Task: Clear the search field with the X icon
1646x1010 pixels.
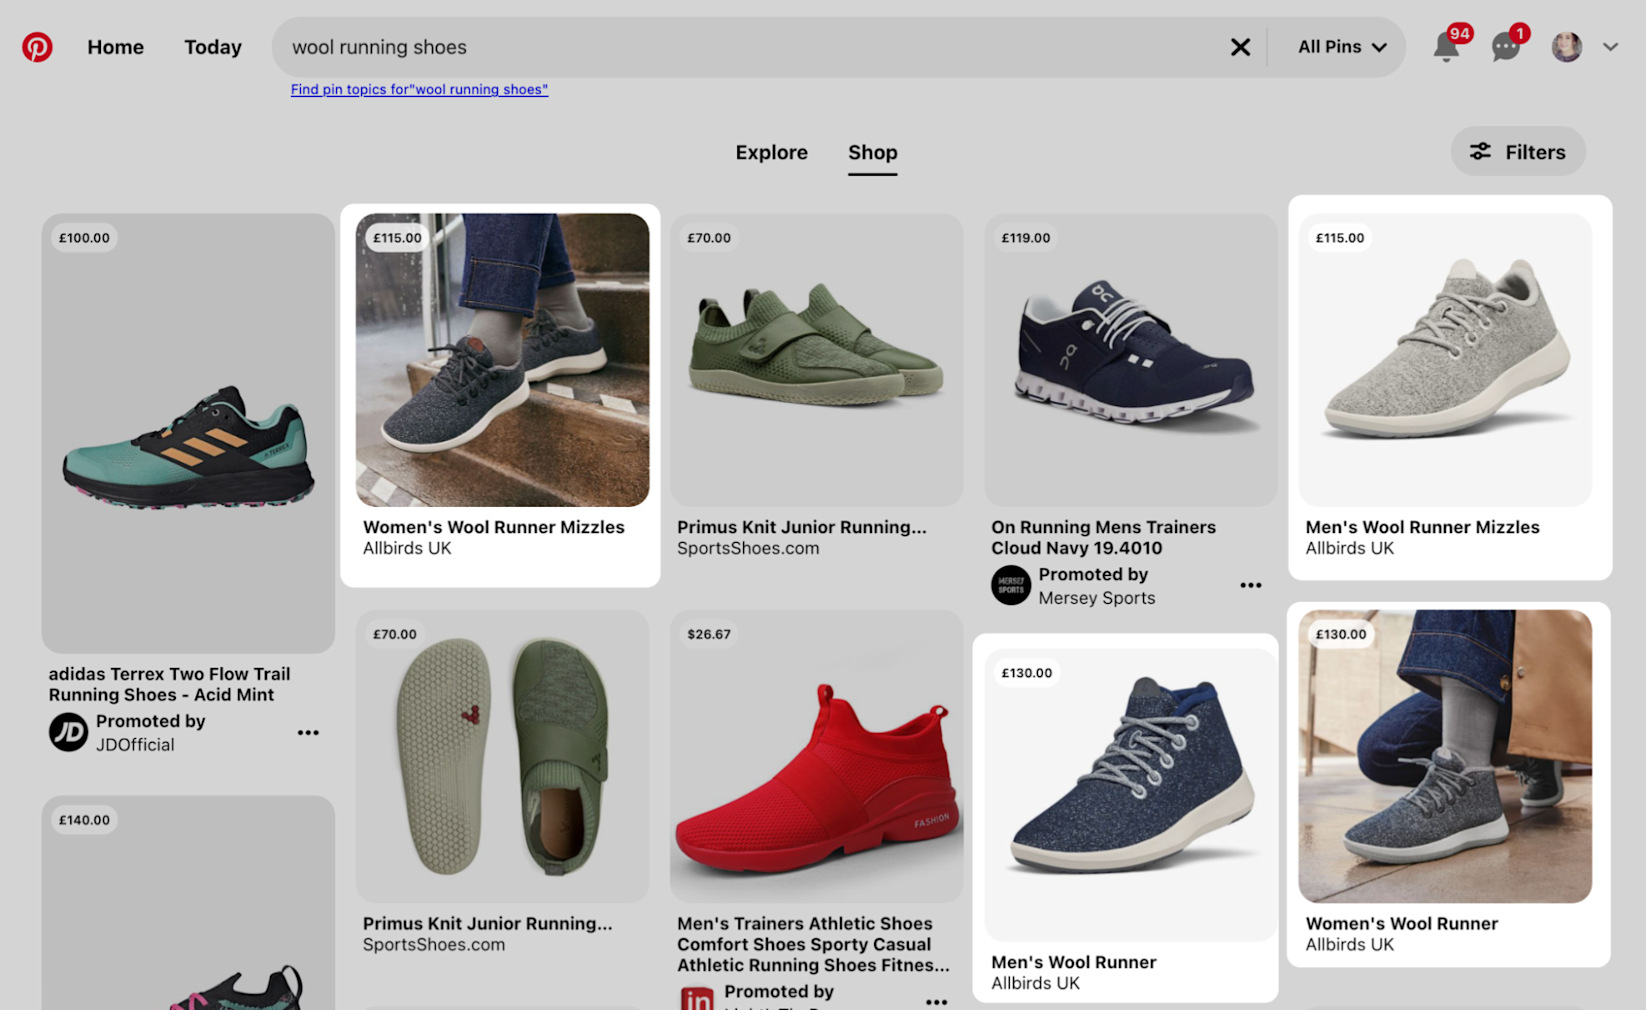Action: (x=1240, y=47)
